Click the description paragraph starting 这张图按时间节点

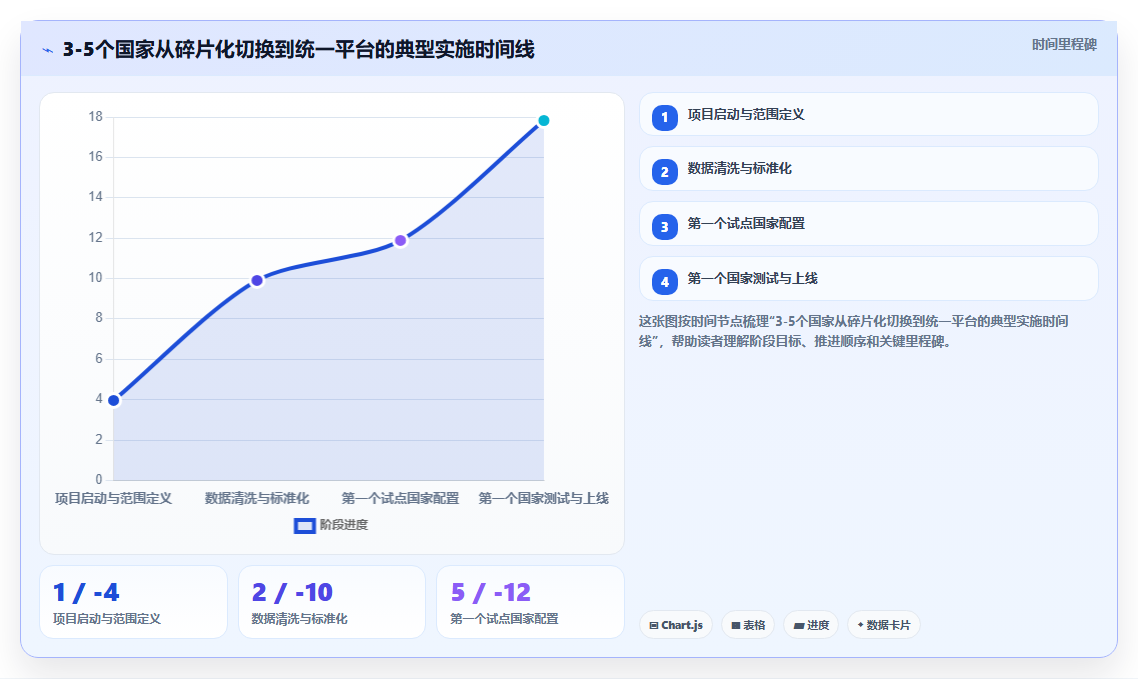pos(854,331)
